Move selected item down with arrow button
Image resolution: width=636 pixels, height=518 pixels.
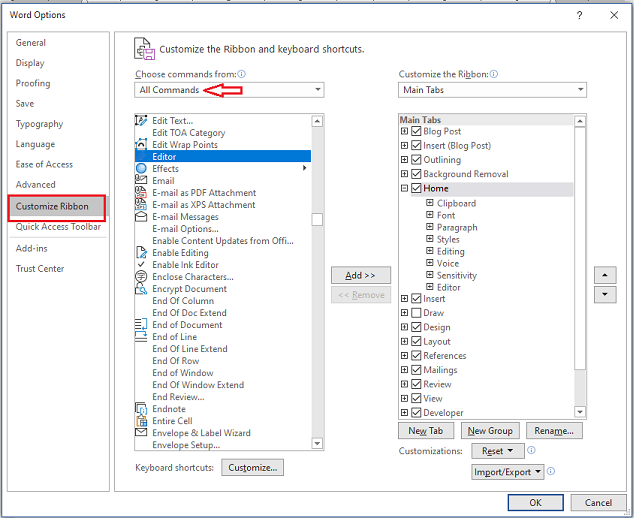pos(605,294)
